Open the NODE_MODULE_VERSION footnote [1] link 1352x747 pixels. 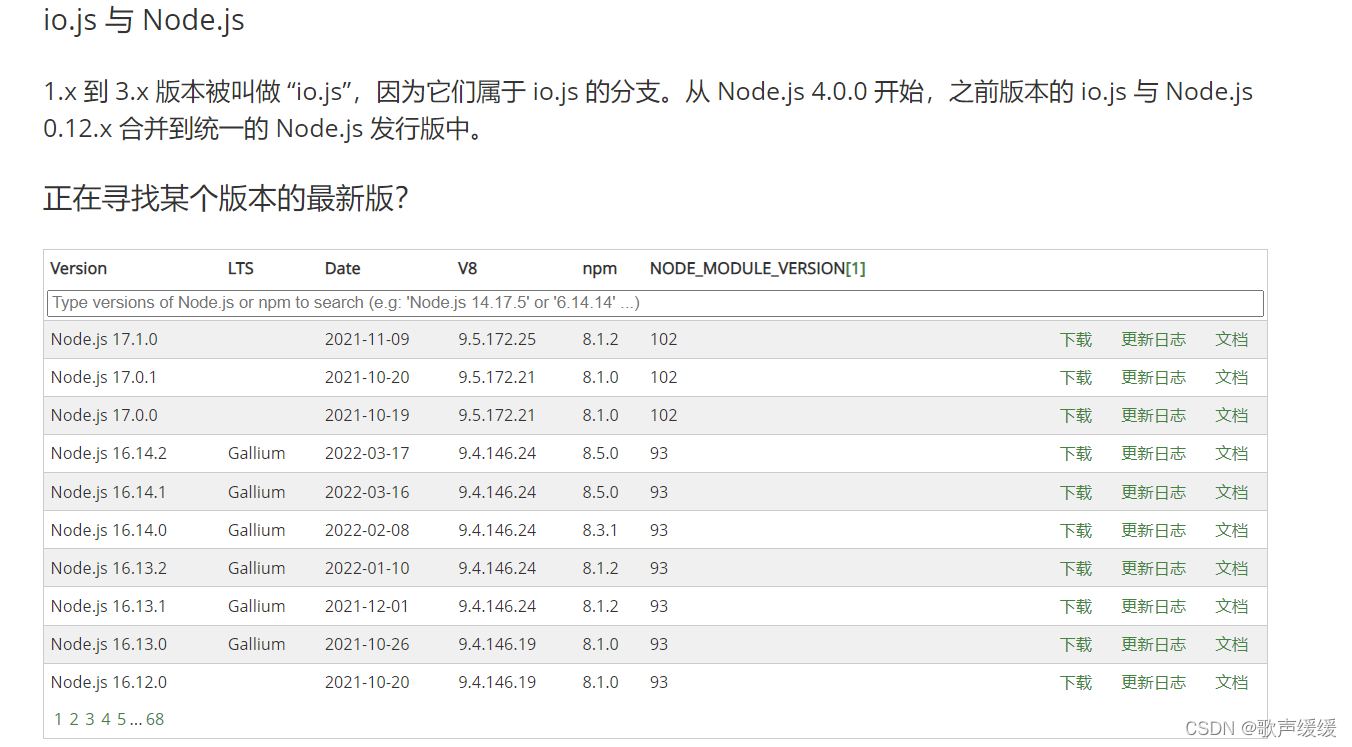(856, 268)
